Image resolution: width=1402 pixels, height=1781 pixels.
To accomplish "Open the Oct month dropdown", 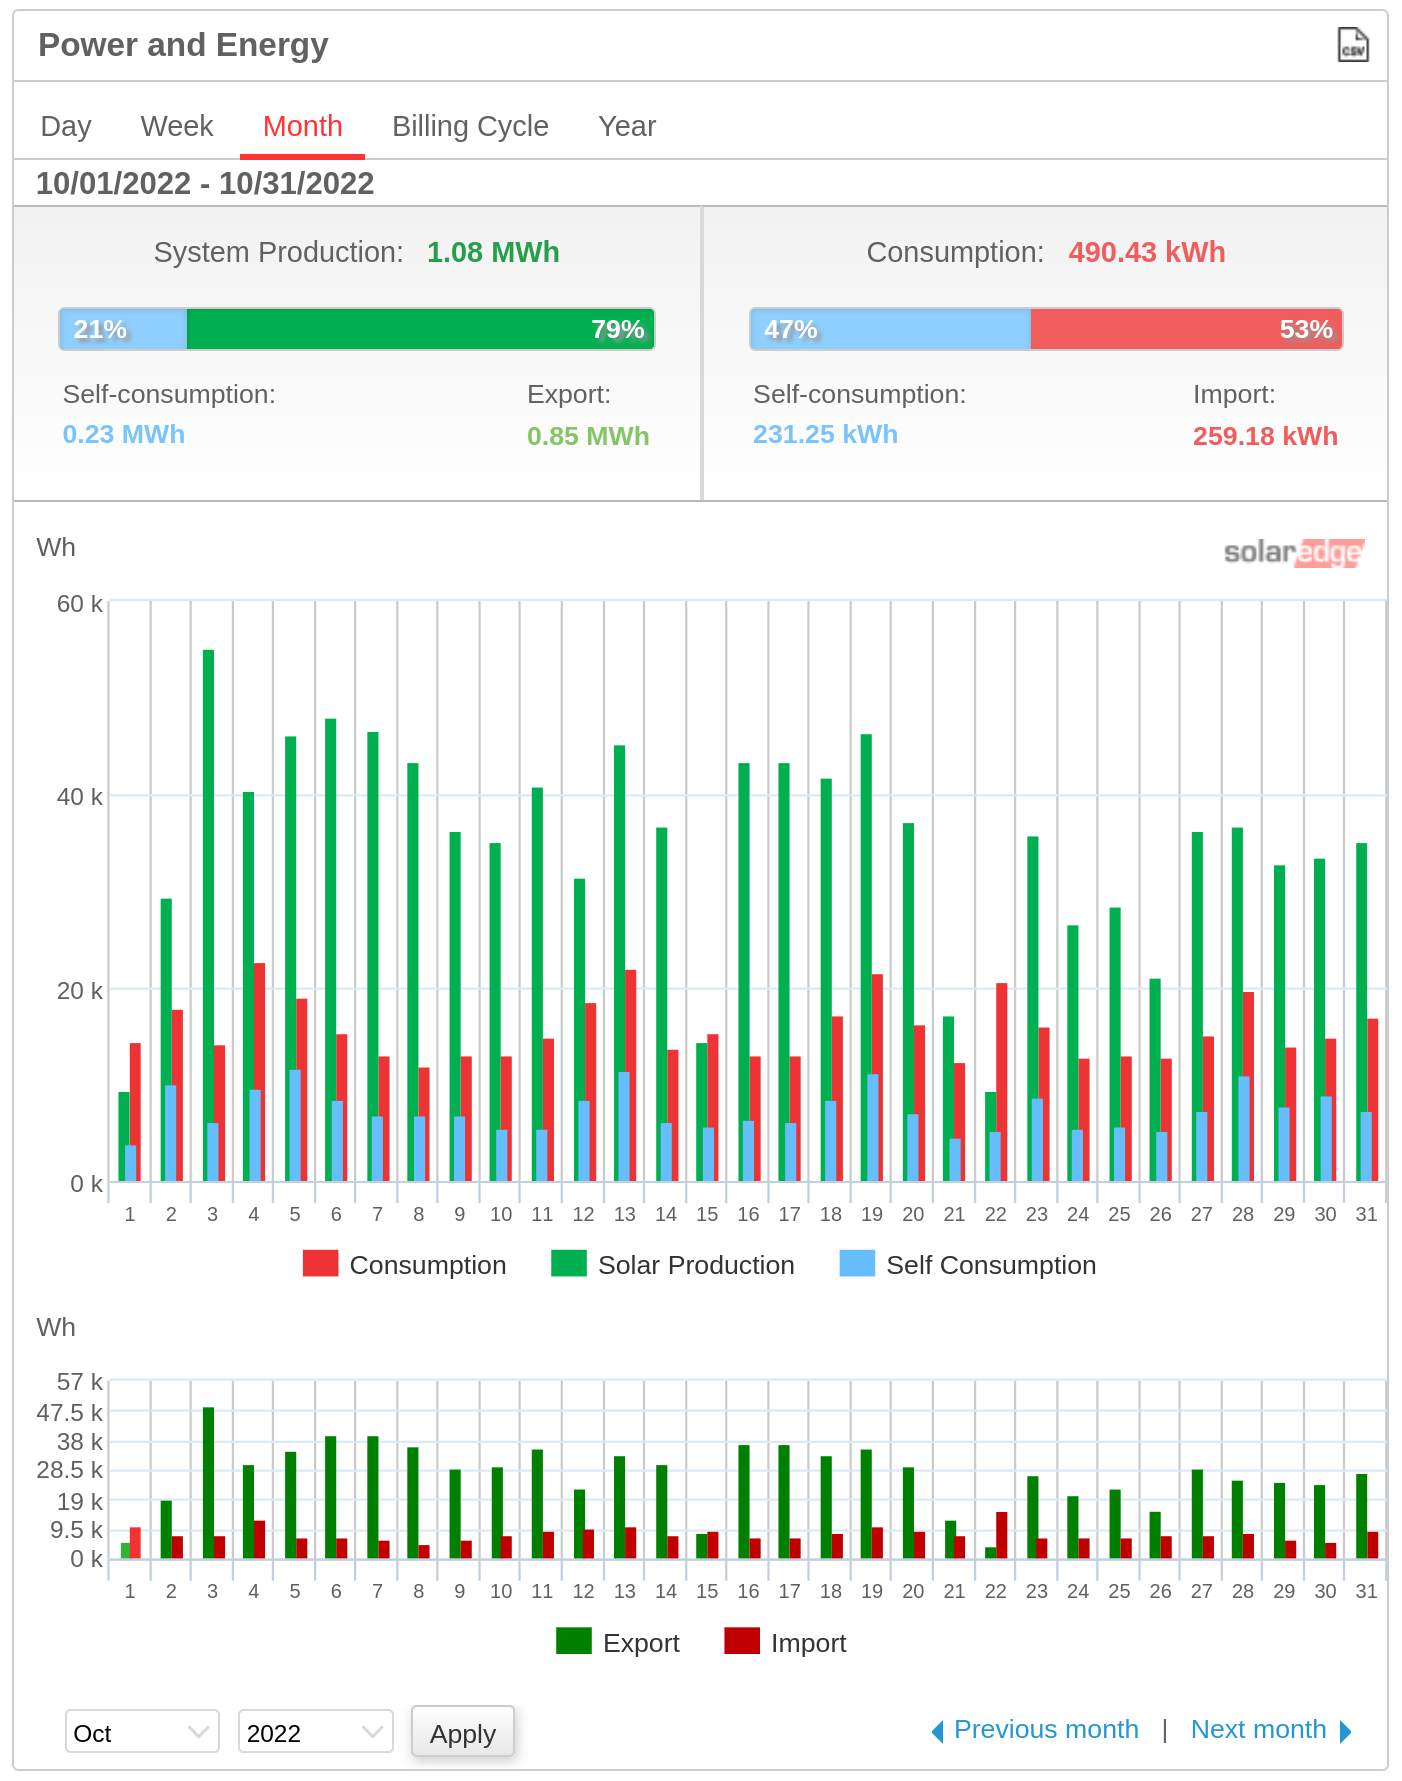I will point(142,1732).
